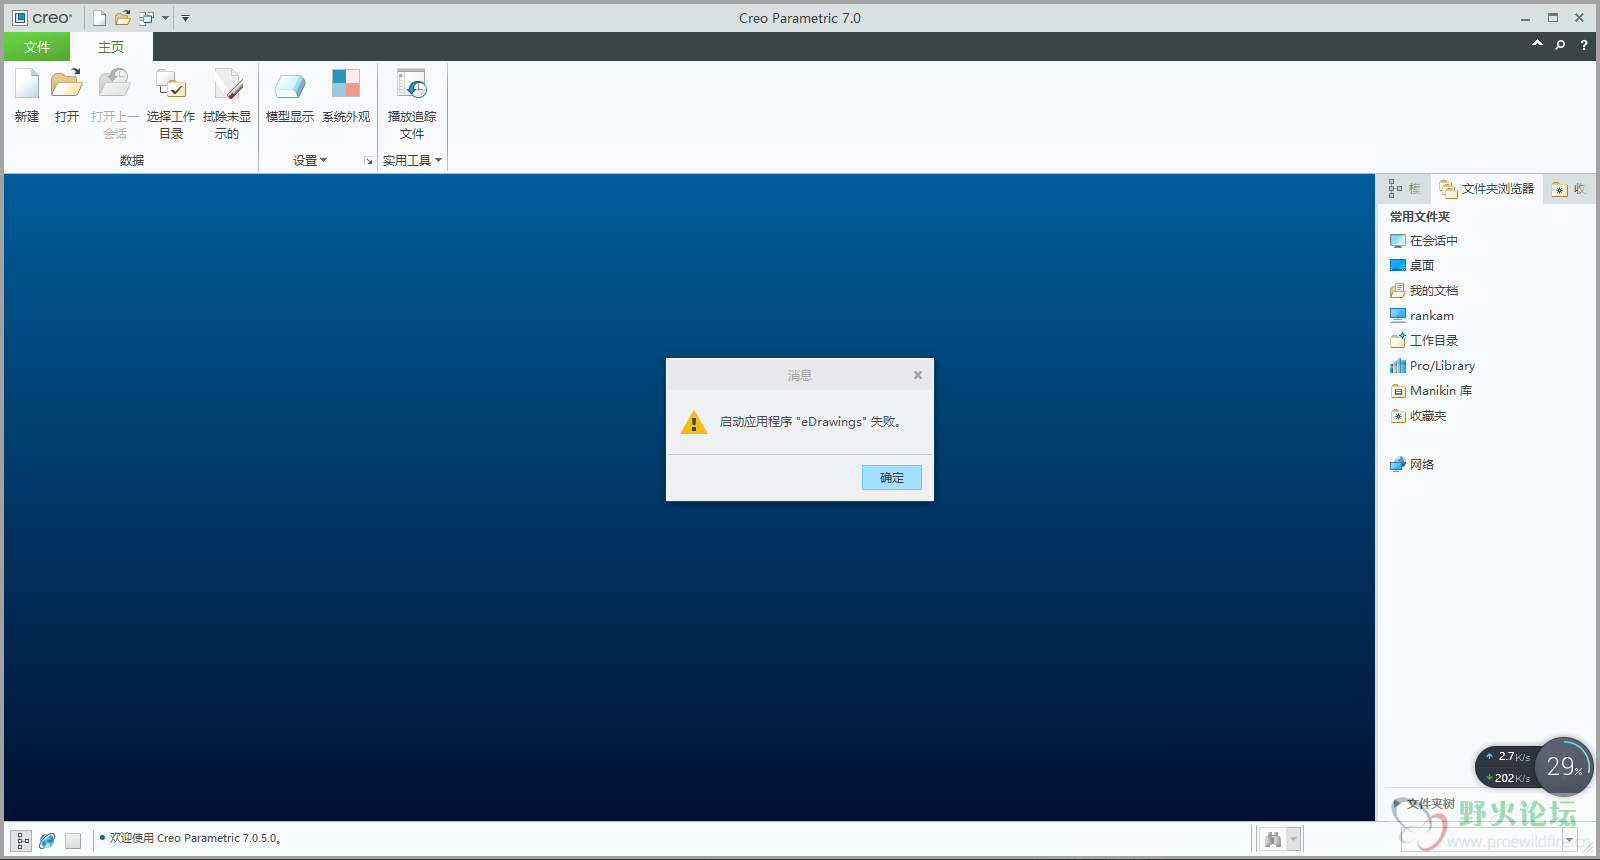Click the full screen square icon in status bar
1600x860 pixels.
point(73,841)
